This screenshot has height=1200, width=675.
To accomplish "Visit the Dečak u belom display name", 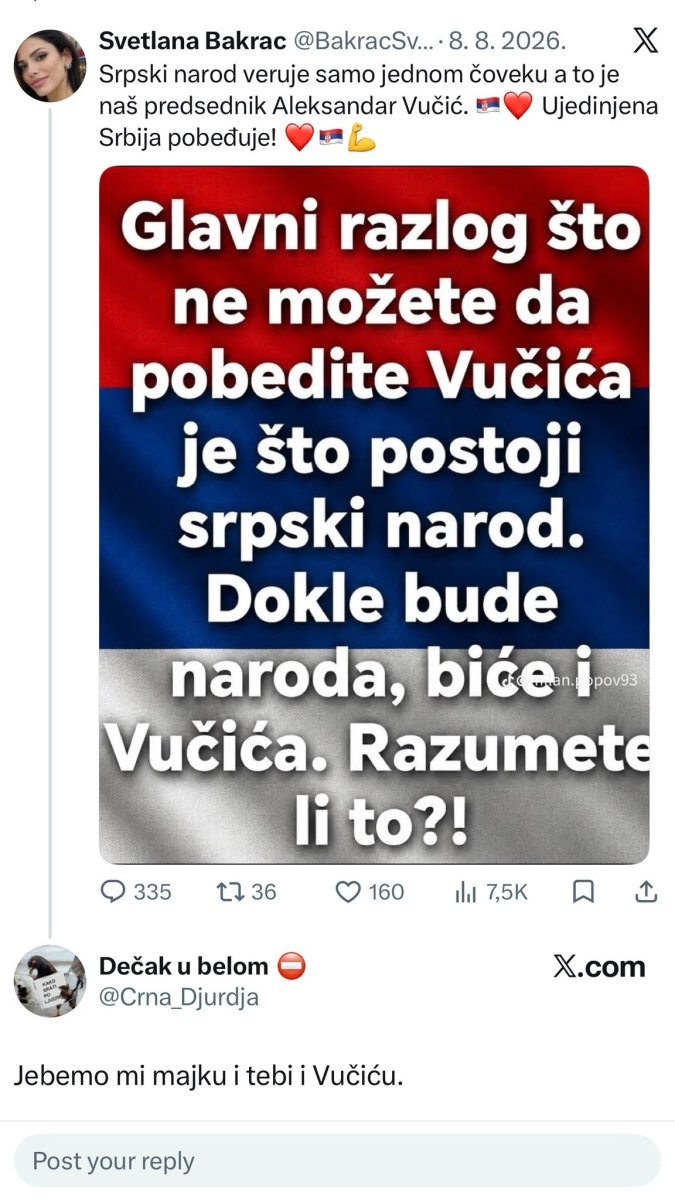I will 184,966.
